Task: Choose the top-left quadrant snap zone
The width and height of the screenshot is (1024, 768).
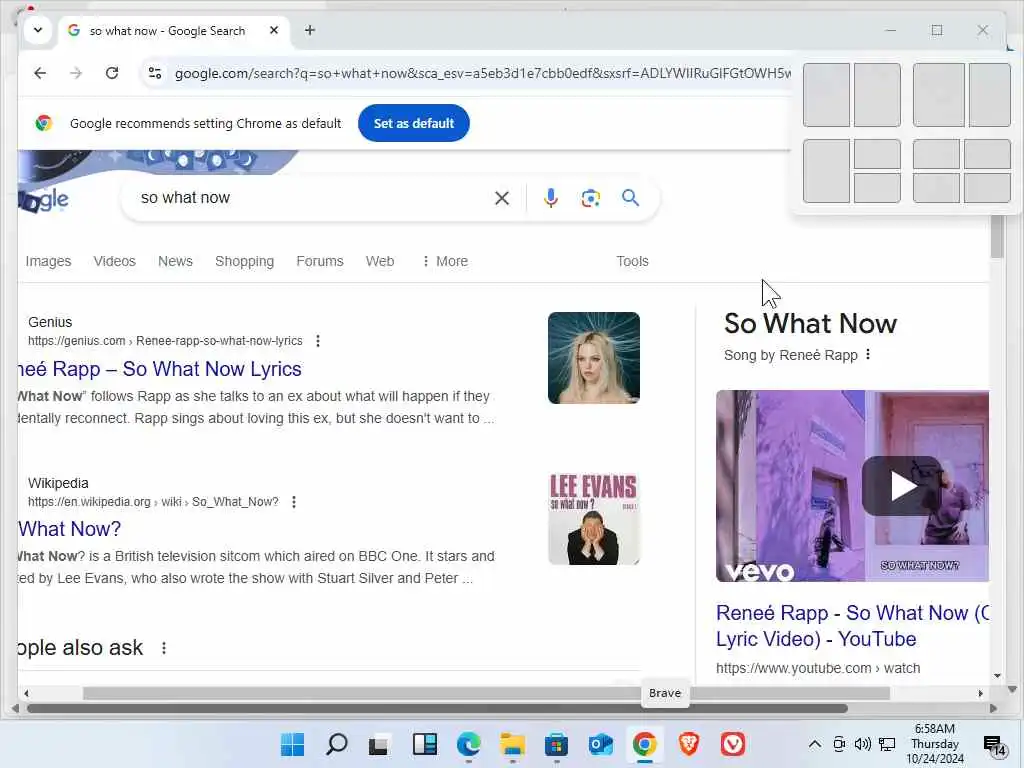Action: (x=936, y=154)
